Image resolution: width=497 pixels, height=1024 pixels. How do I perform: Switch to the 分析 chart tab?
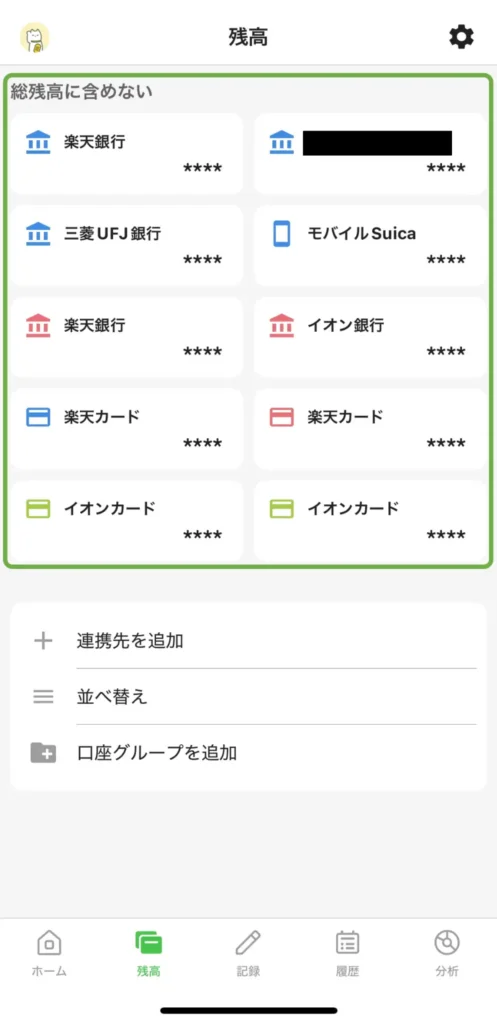tap(447, 953)
